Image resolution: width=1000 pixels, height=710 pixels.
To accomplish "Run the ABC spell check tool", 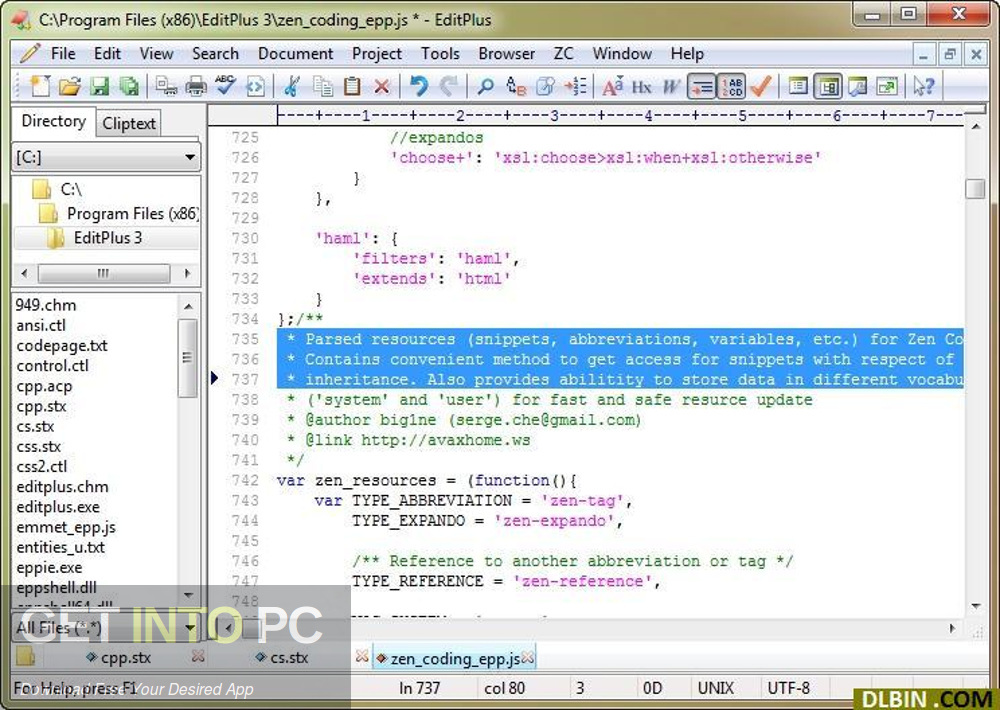I will (225, 86).
